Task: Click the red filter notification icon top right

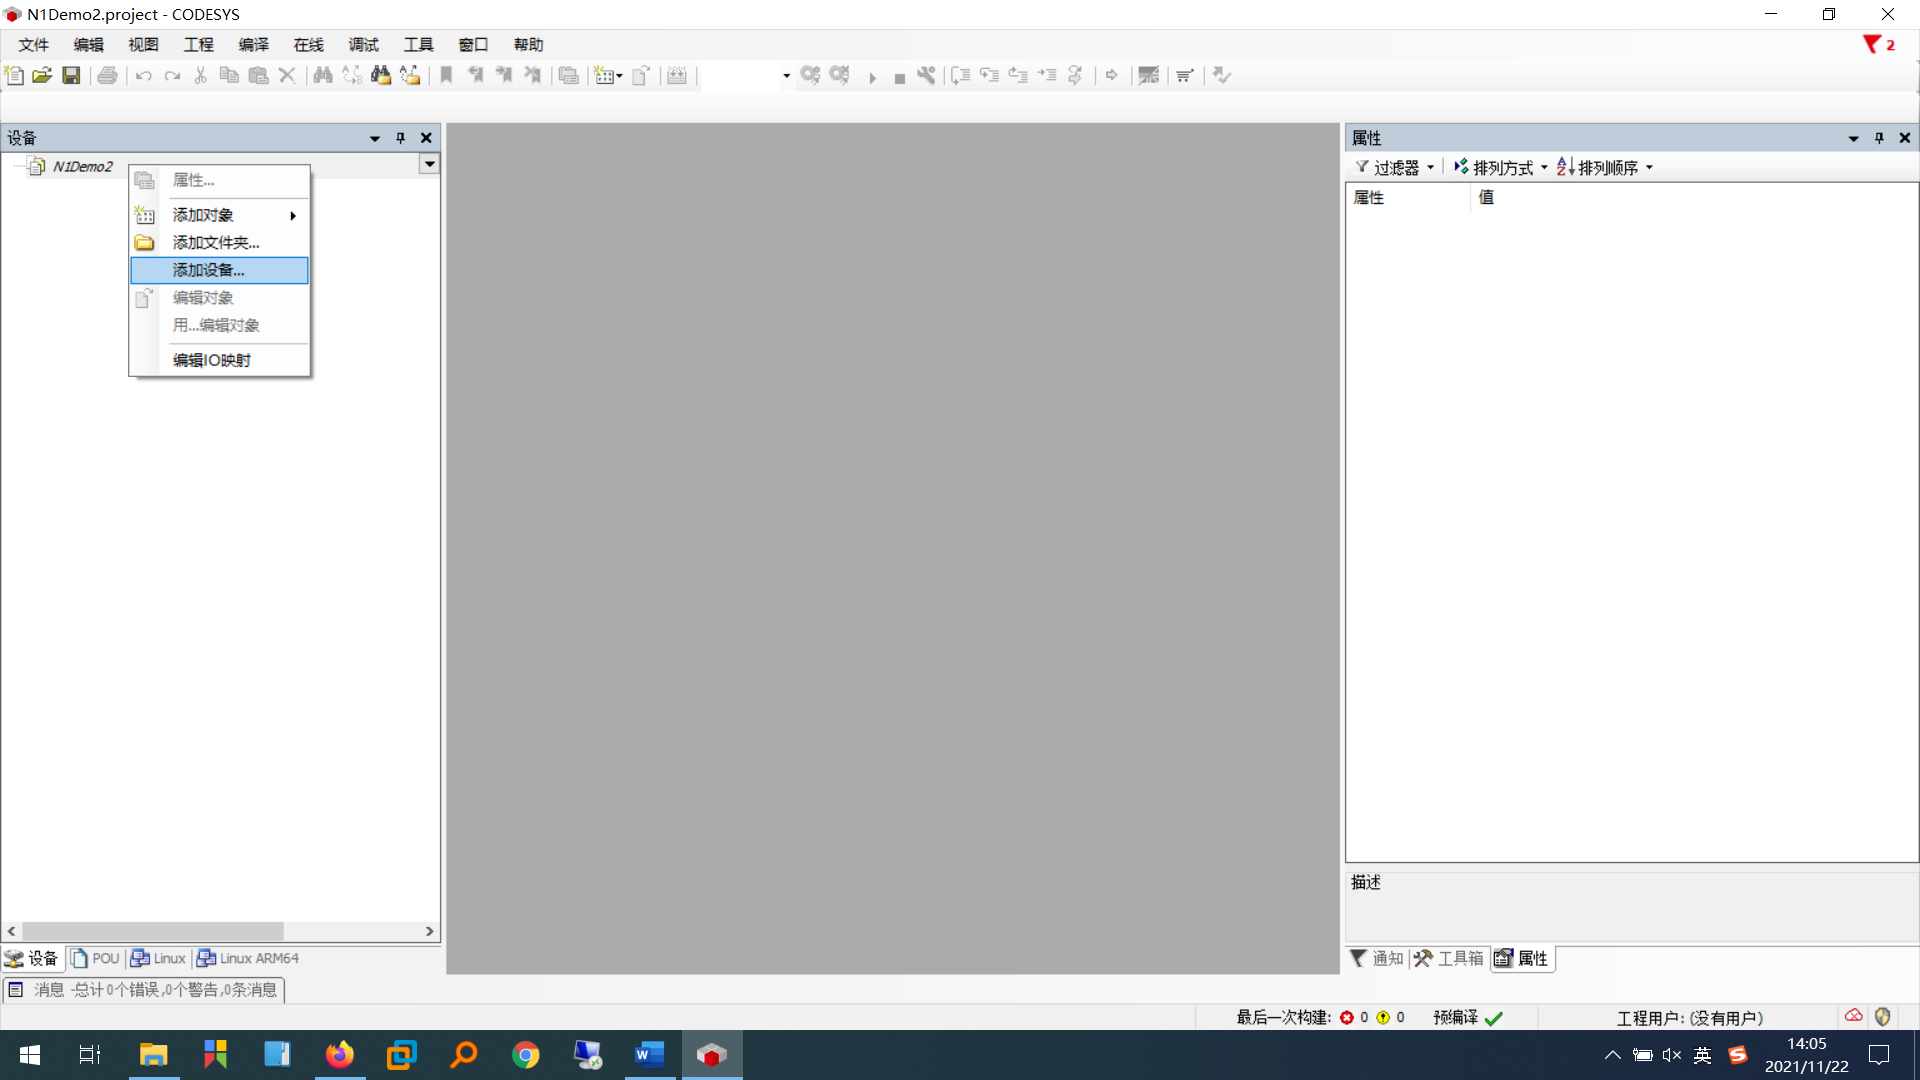Action: (x=1872, y=44)
